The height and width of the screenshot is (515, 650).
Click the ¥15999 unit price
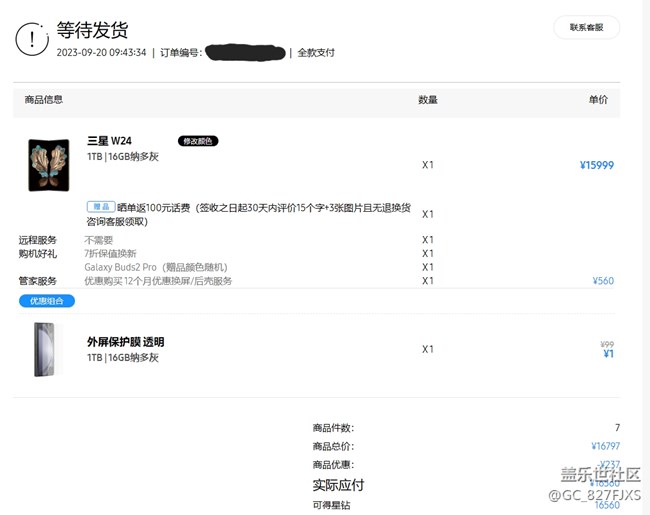click(596, 166)
